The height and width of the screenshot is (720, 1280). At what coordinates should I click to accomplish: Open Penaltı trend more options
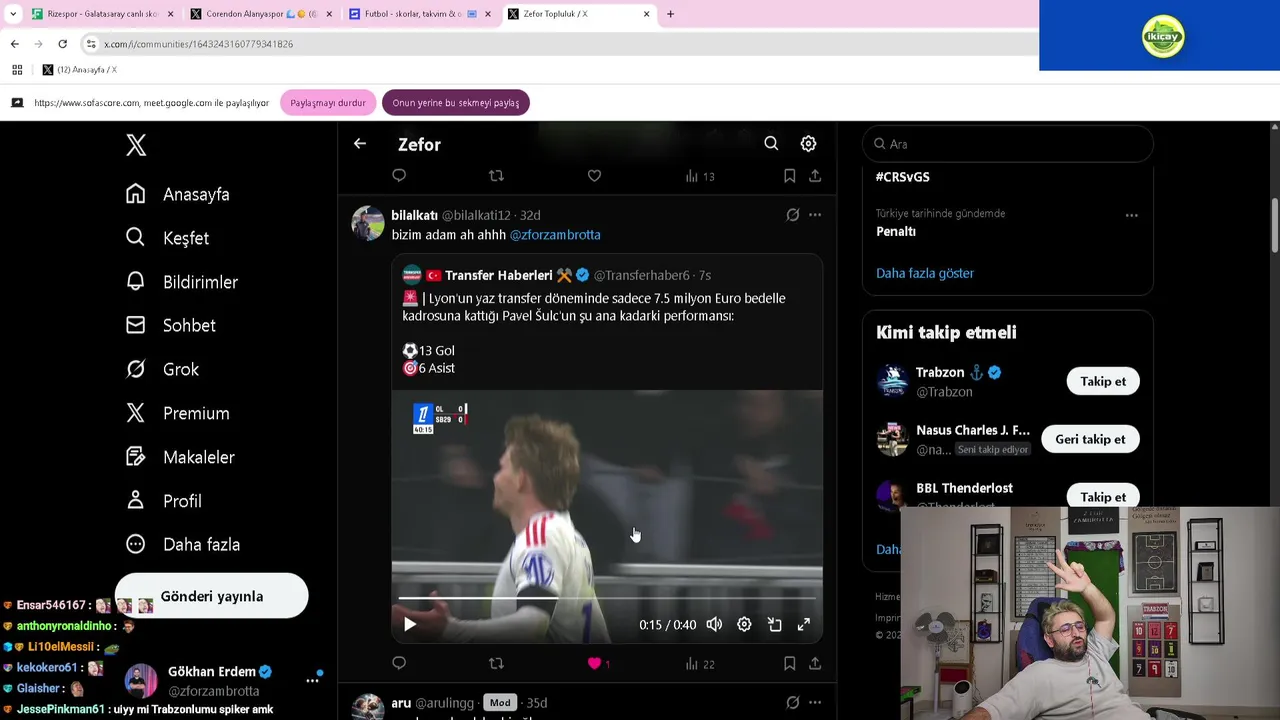[1131, 215]
